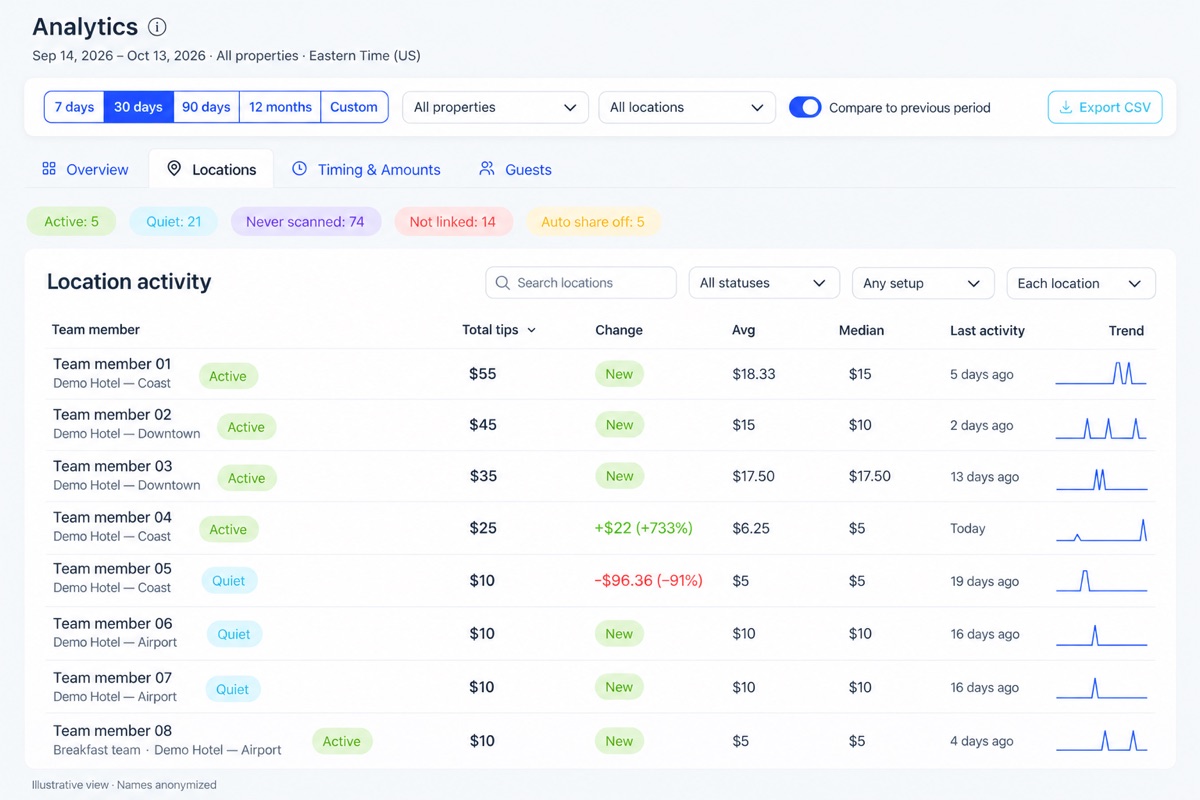Click the -$96.36 (-91%) change value
The height and width of the screenshot is (800, 1200).
click(x=648, y=580)
